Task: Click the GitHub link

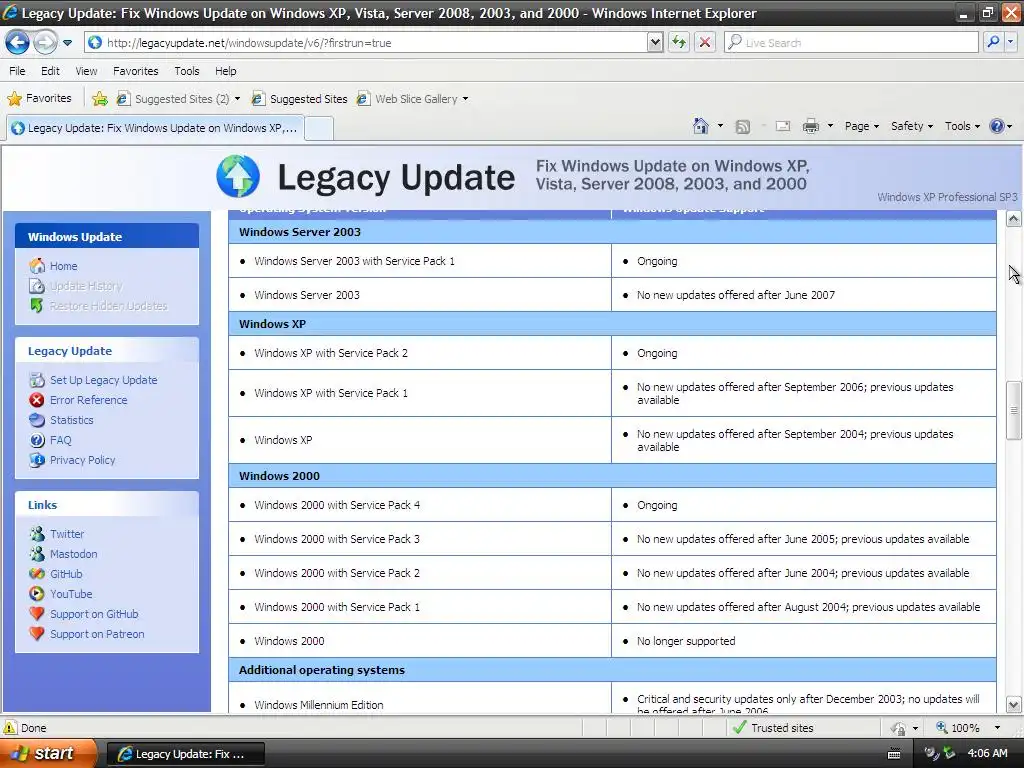Action: pyautogui.click(x=66, y=574)
